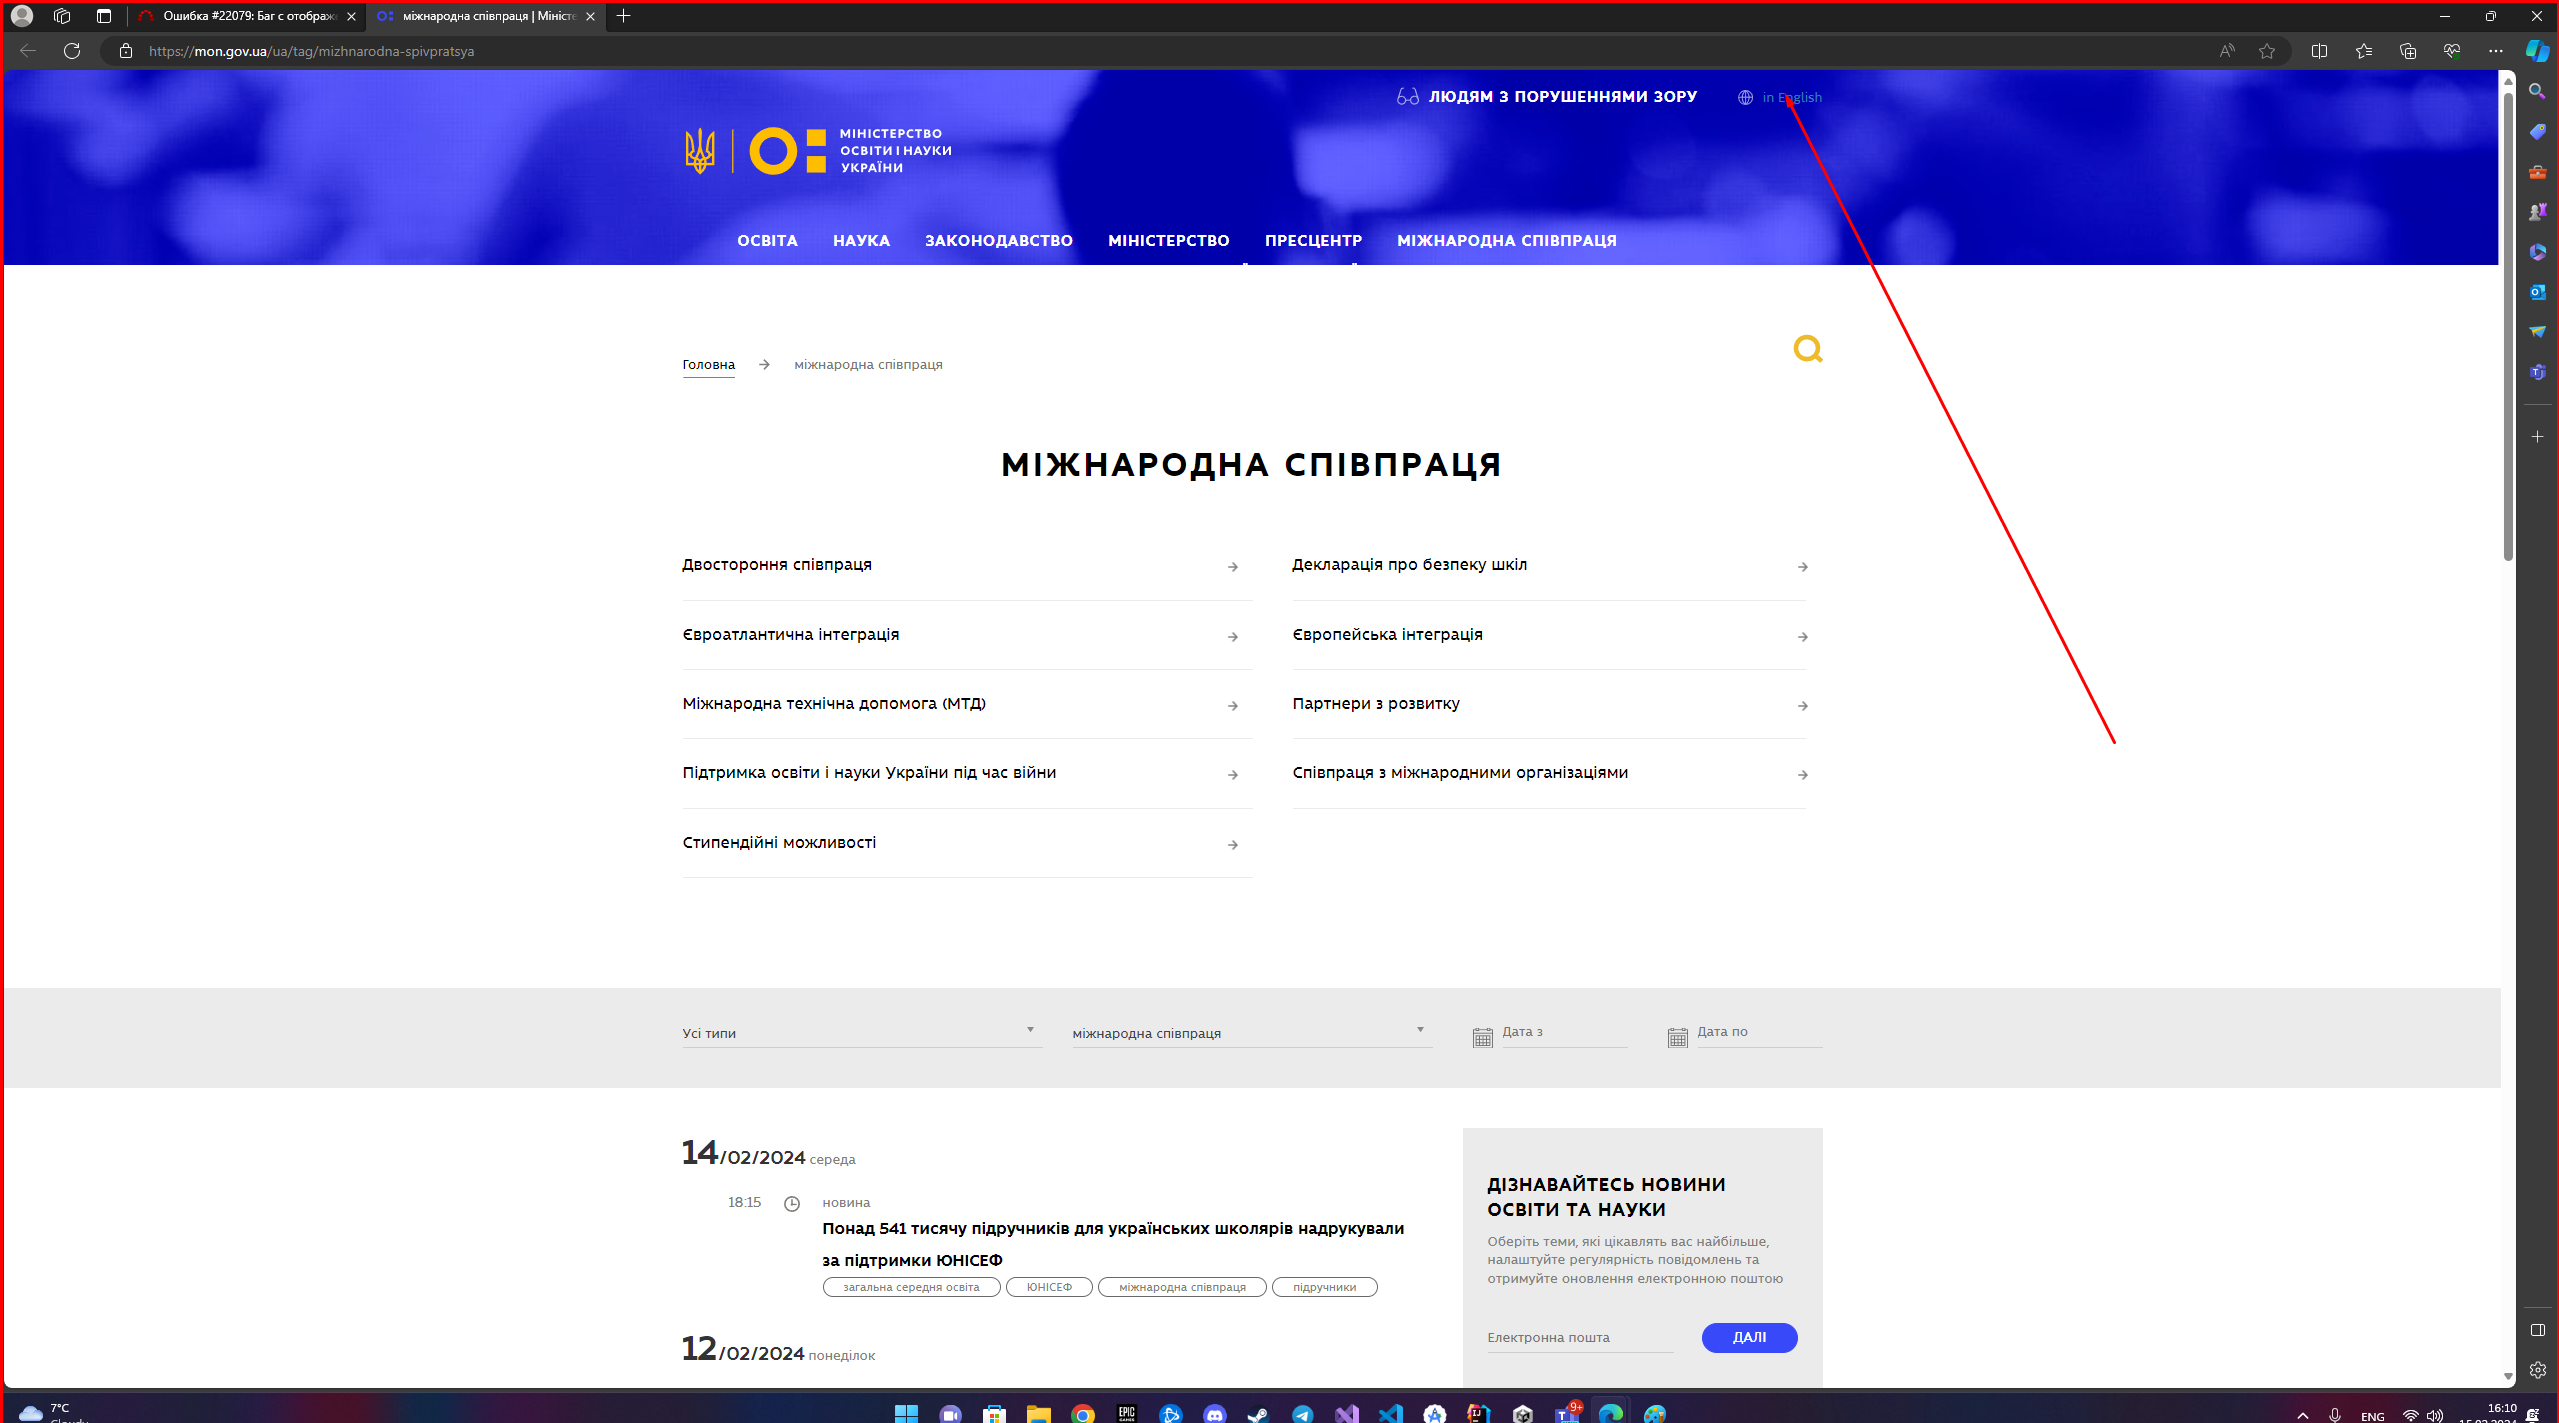Viewport: 2559px width, 1423px height.
Task: Focus the Електронна пошта input field
Action: click(x=1579, y=1338)
